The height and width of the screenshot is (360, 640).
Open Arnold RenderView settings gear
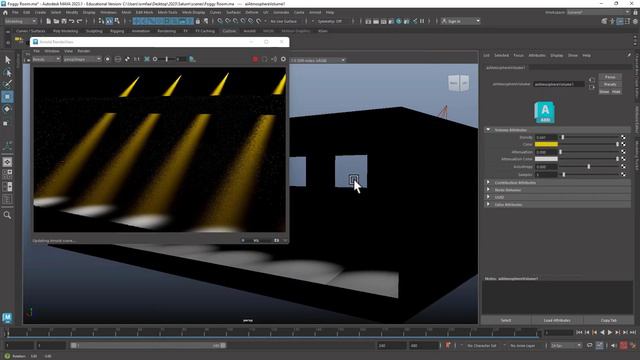click(x=283, y=59)
